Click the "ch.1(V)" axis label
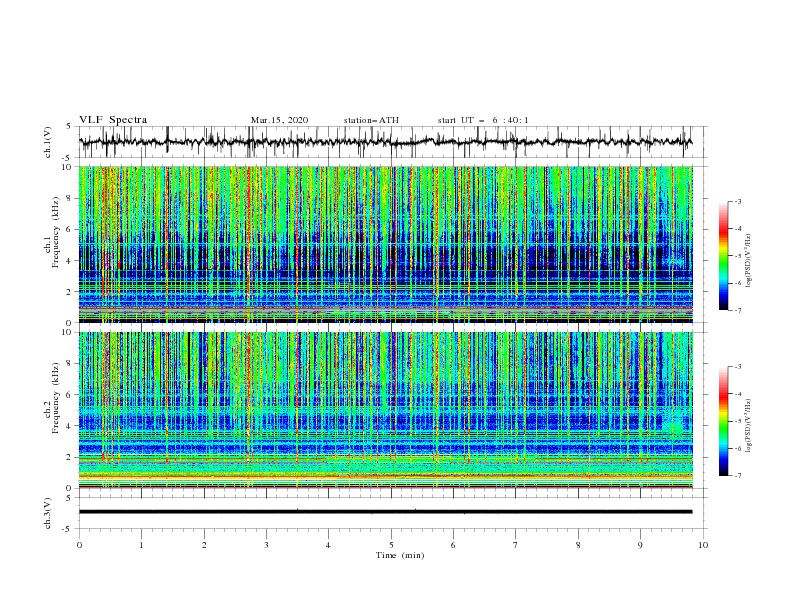The width and height of the screenshot is (792, 612). (48, 142)
